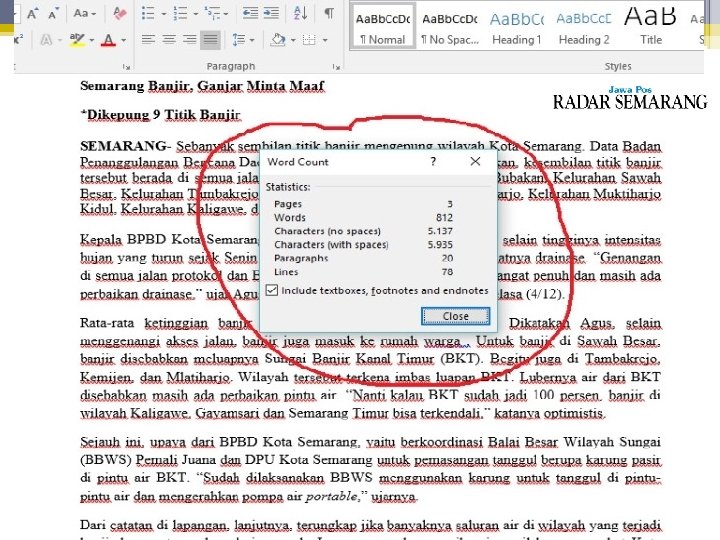Screen dimensions: 720x540
Task: Toggle Show/Hide paragraph marks (¶)
Action: click(329, 14)
